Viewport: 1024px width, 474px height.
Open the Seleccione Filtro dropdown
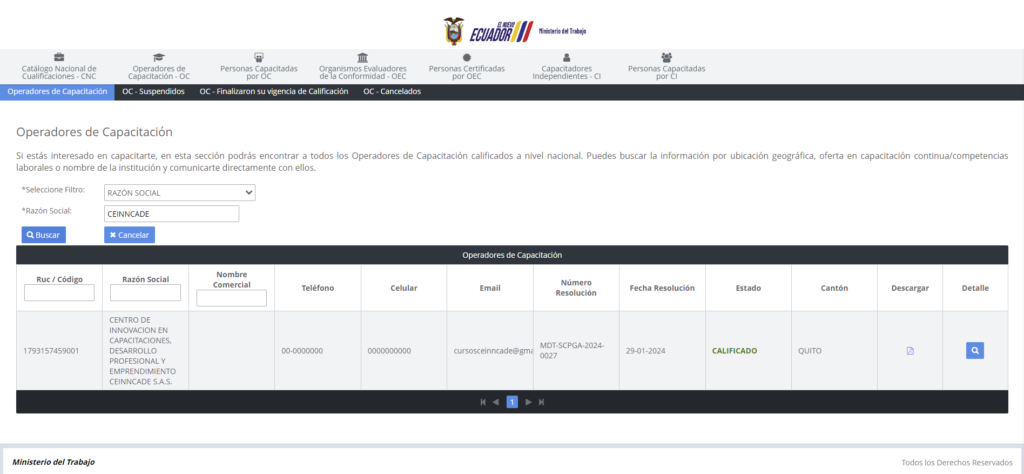point(180,193)
